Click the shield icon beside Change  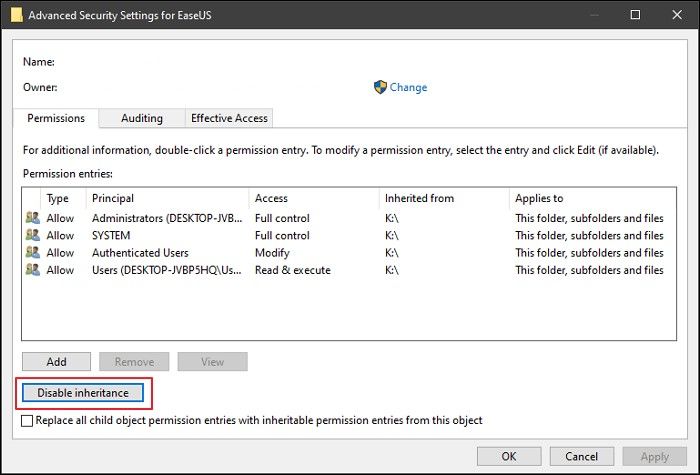point(380,87)
